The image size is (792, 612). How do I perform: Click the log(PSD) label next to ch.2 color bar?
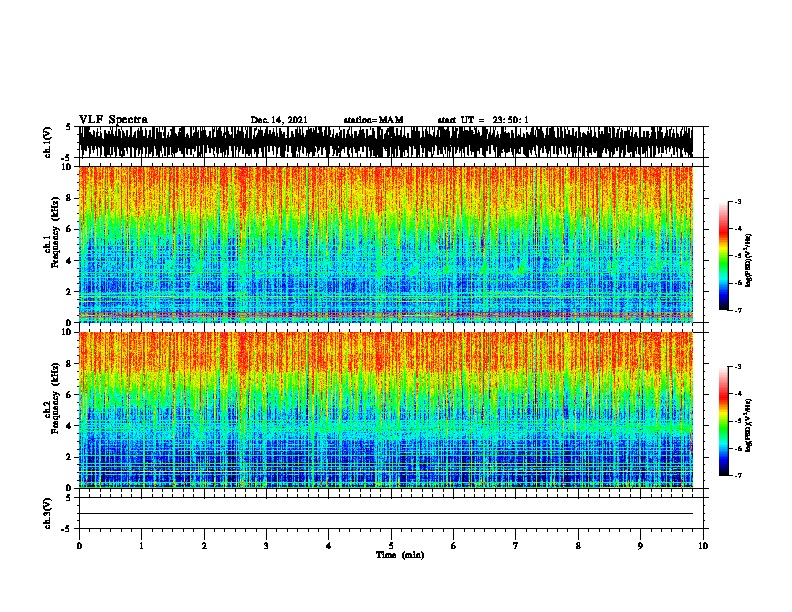pos(748,425)
